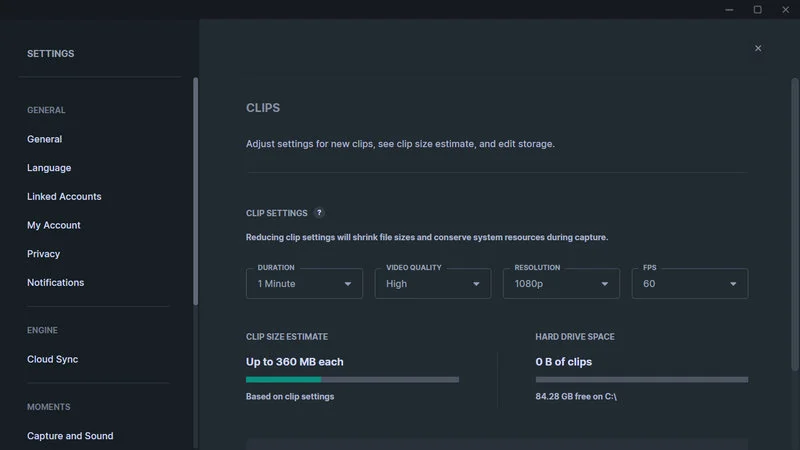
Task: Open My Account settings page
Action: click(x=54, y=225)
